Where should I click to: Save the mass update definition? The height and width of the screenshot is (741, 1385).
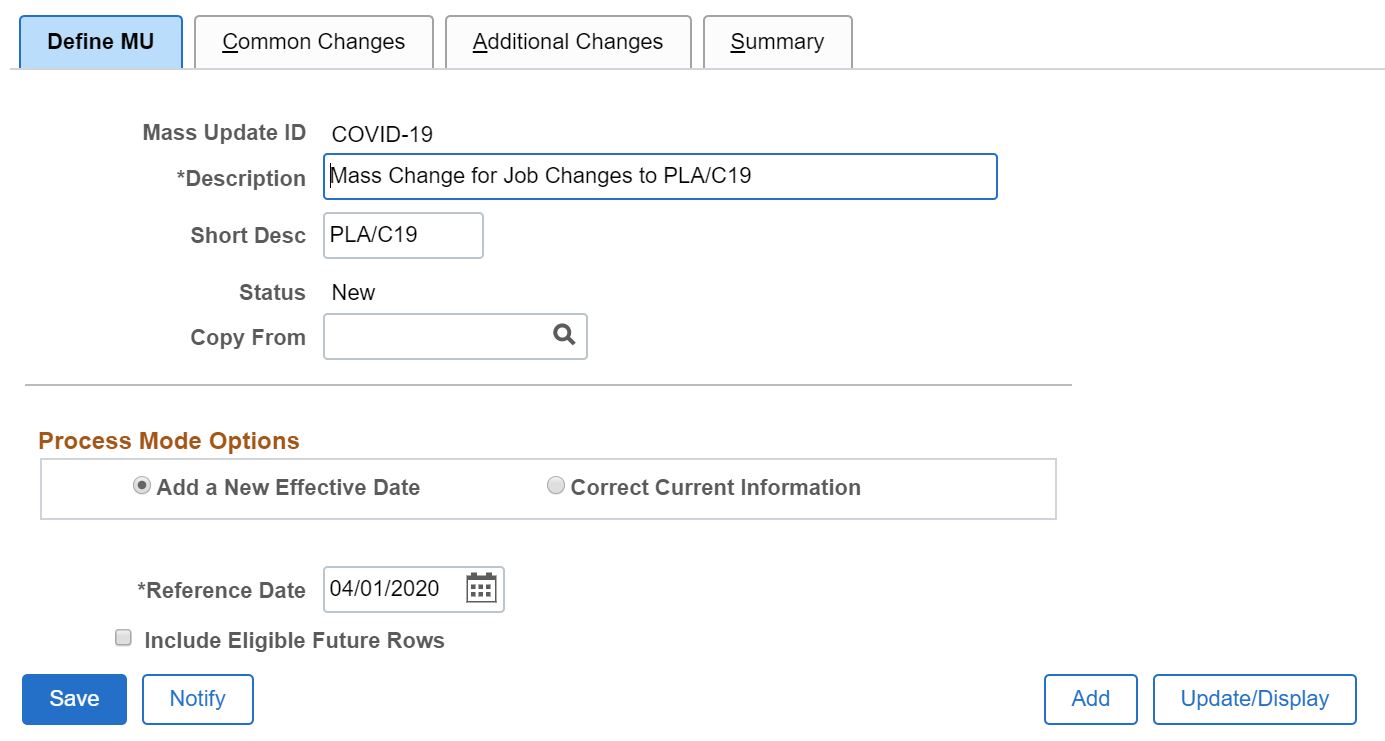click(73, 698)
